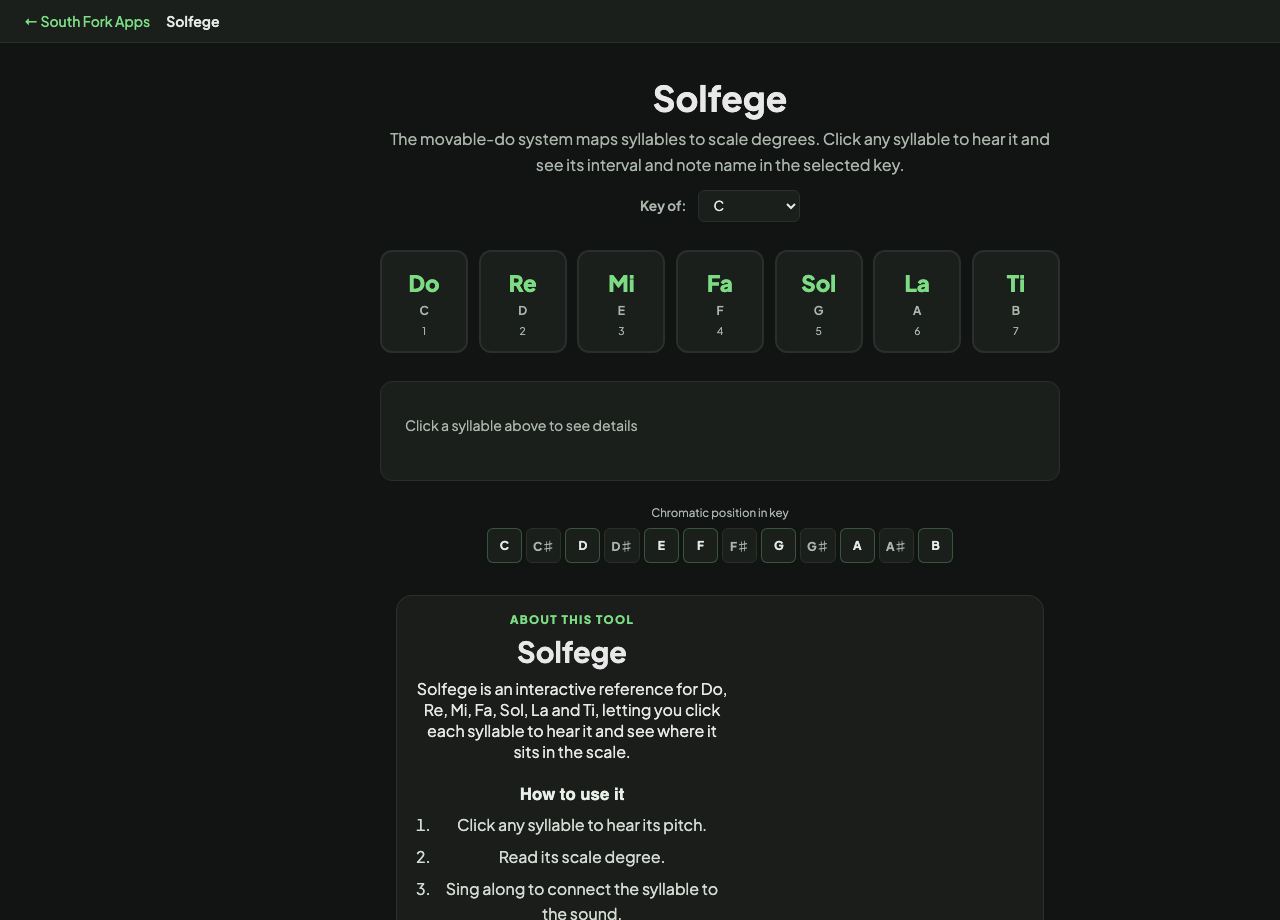Play the Re syllable card

coord(523,301)
